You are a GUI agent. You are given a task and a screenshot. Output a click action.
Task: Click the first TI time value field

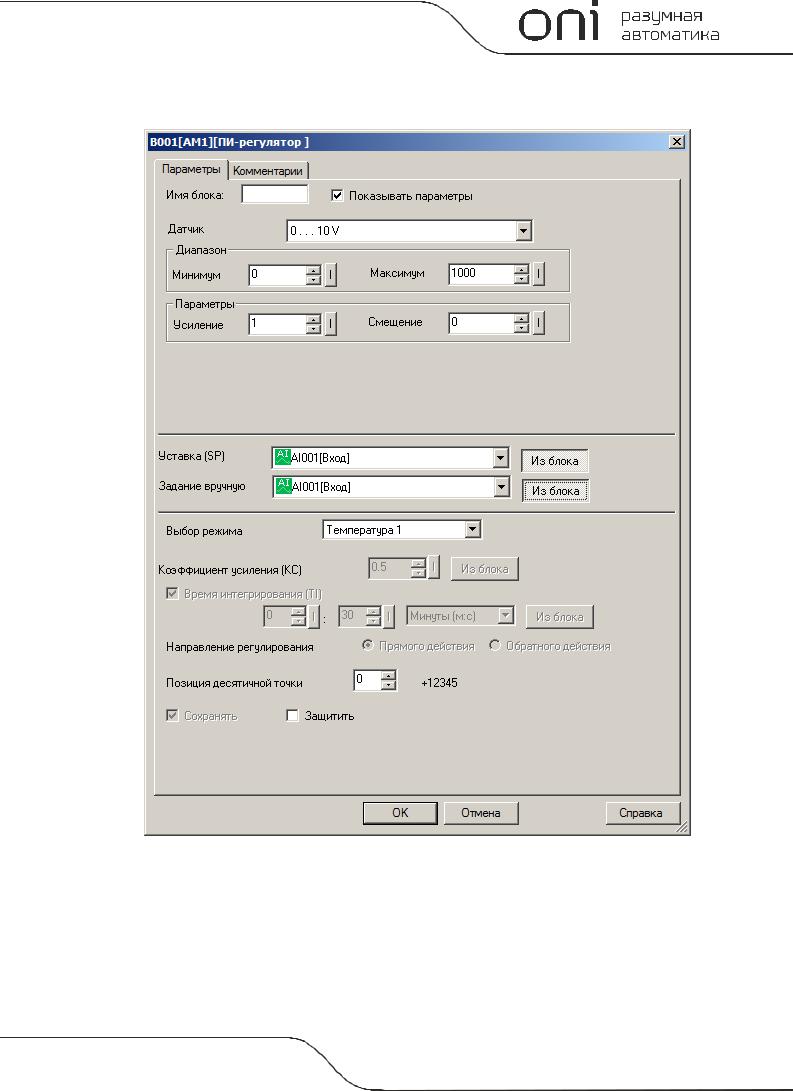pos(277,616)
